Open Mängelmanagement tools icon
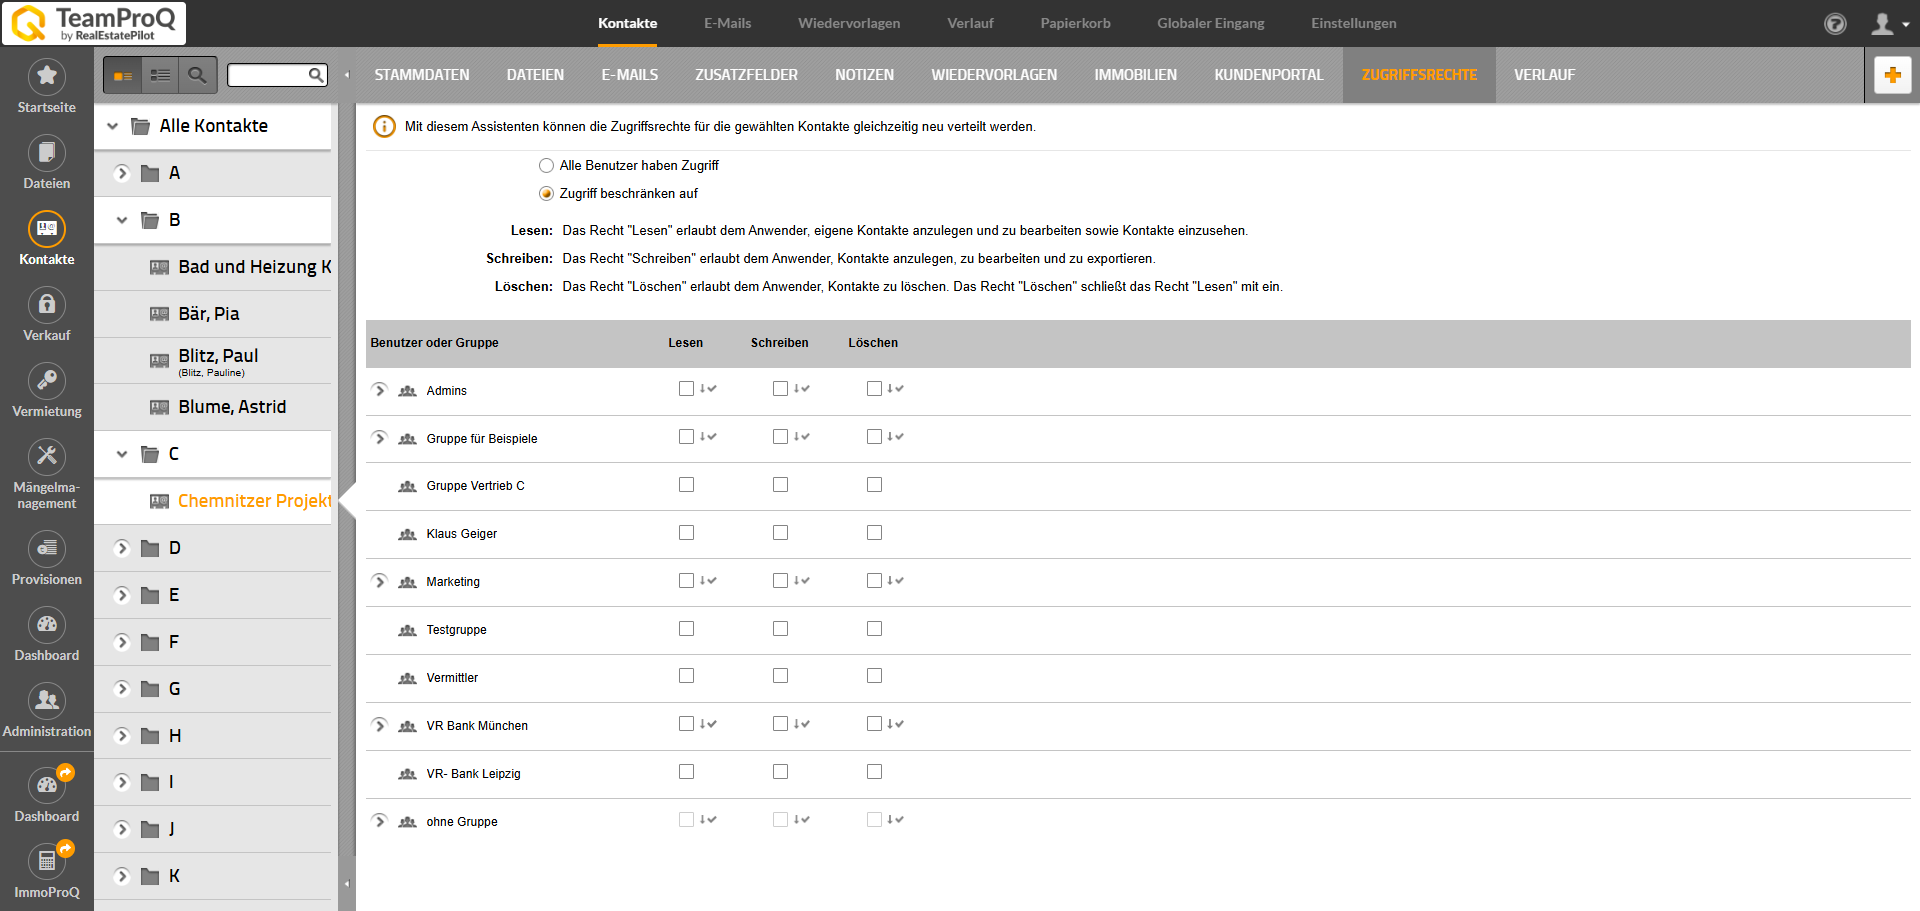 coord(46,457)
